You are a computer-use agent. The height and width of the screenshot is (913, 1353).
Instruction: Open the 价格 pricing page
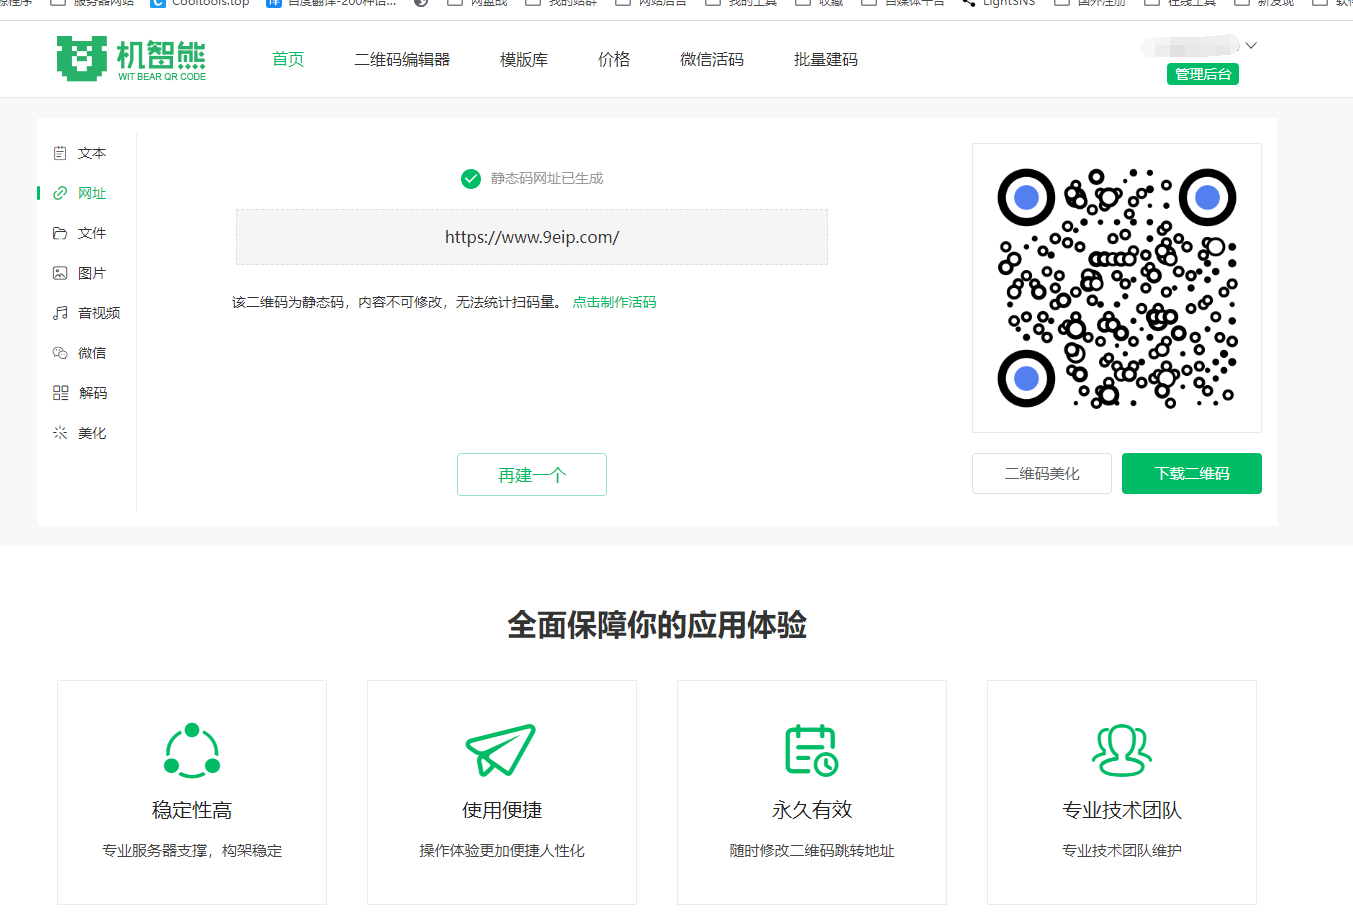tap(614, 59)
